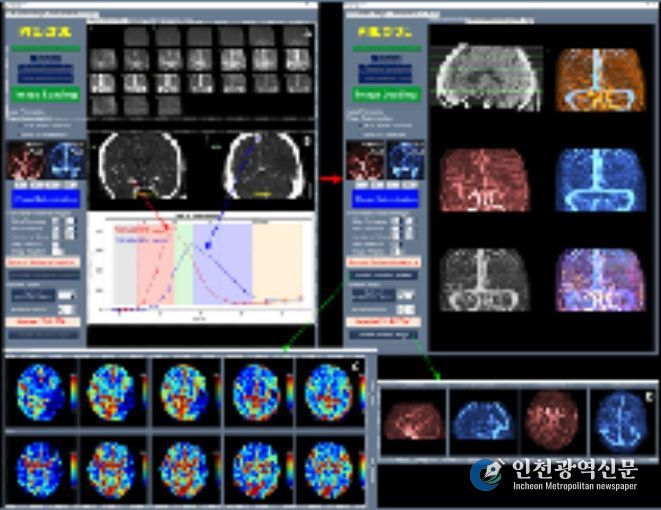Click the rainbow colorbar beside first perfusion map
Image resolution: width=661 pixels, height=510 pixels.
tap(72, 391)
